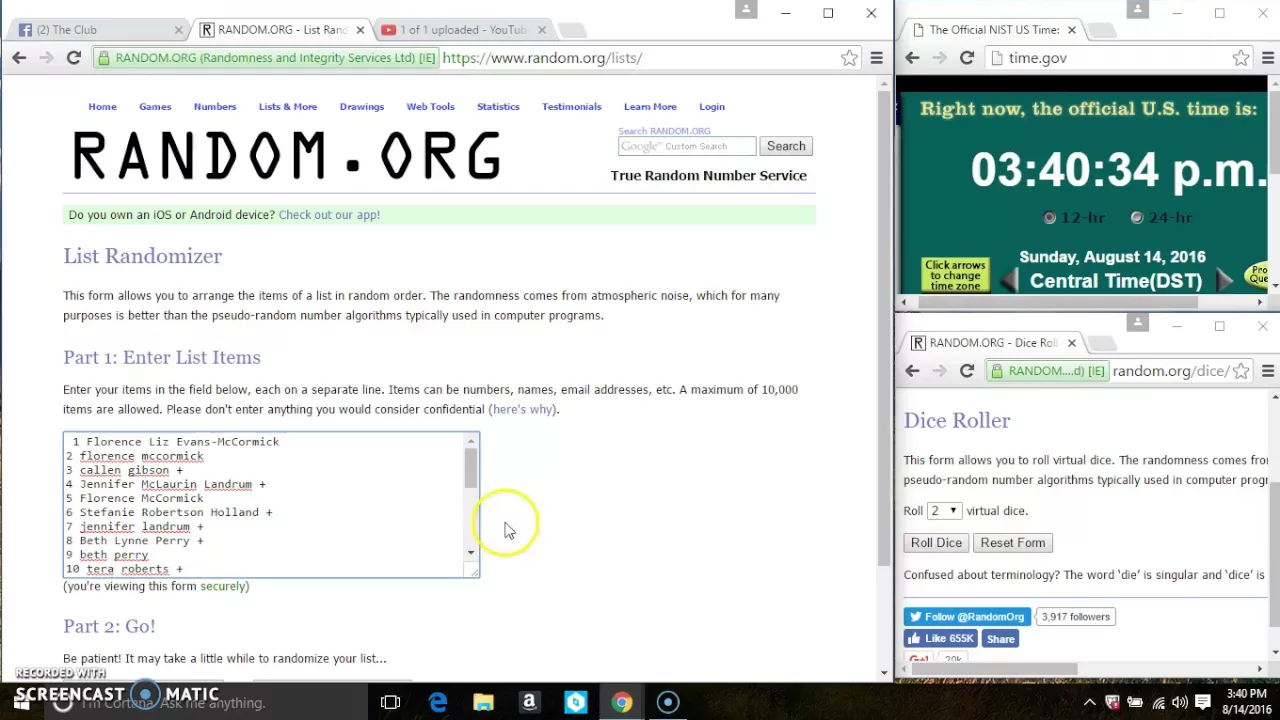This screenshot has width=1280, height=720.
Task: Reload the random.org/lists page
Action: coord(73,58)
